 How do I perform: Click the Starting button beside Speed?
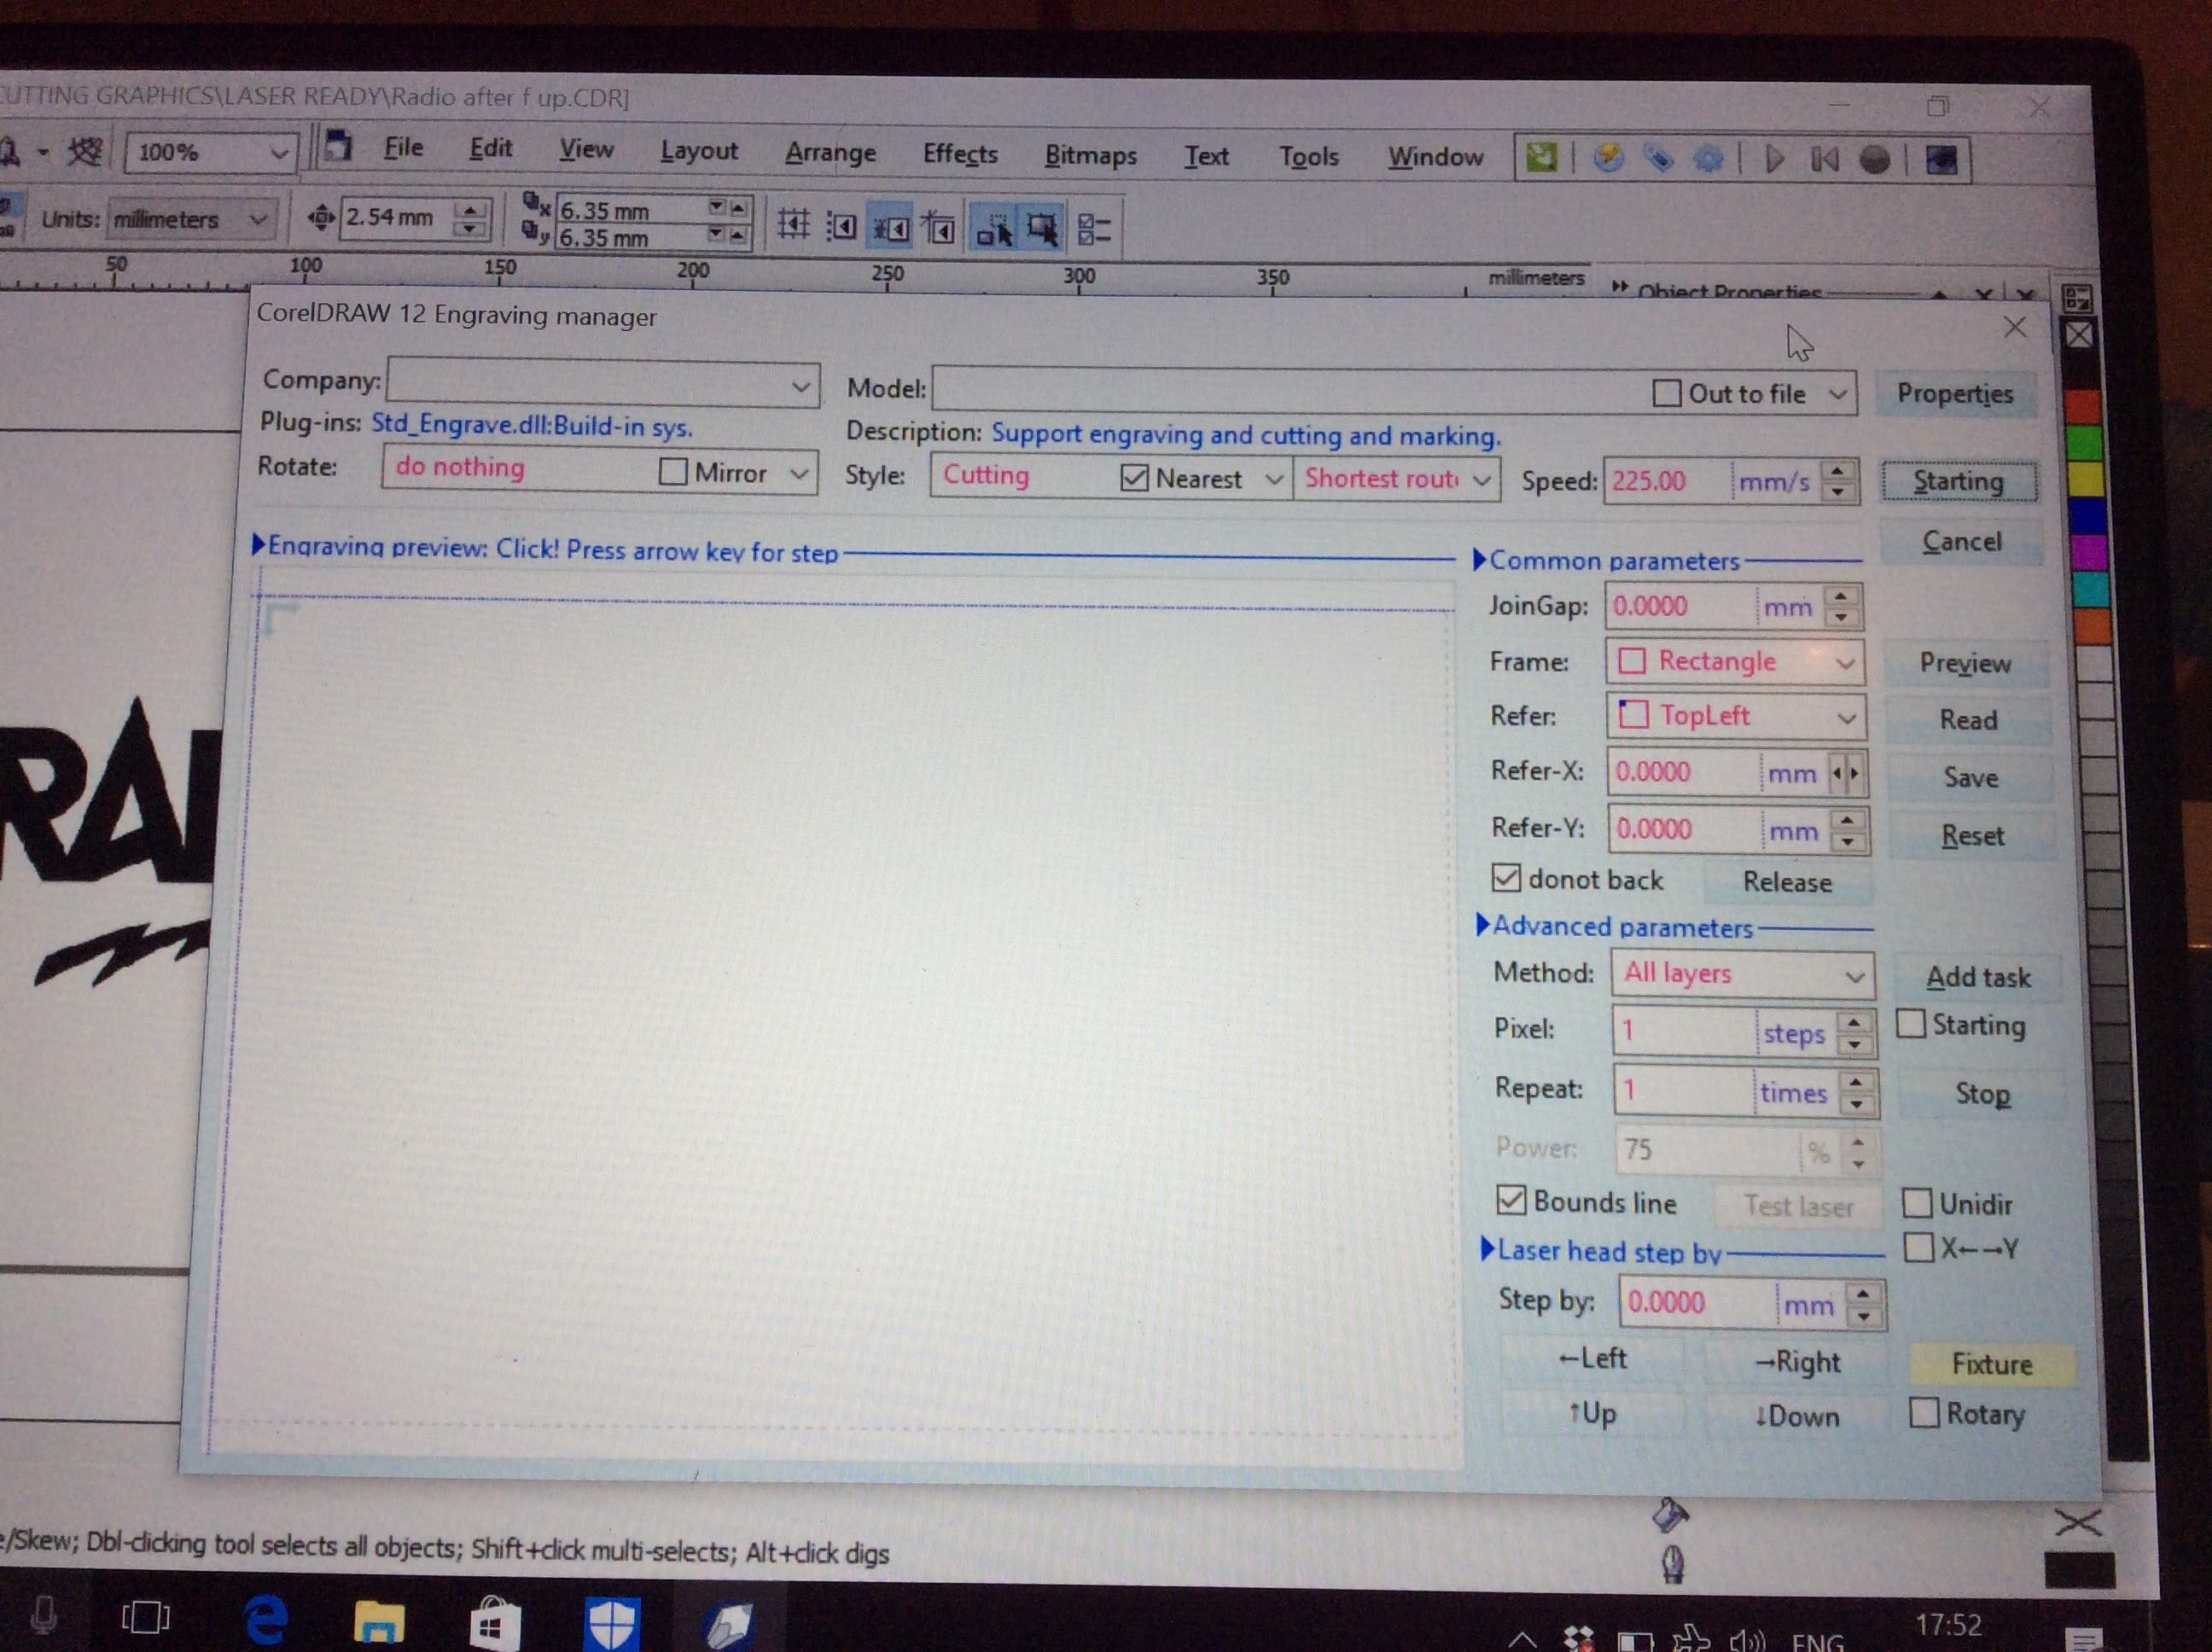coord(1958,481)
